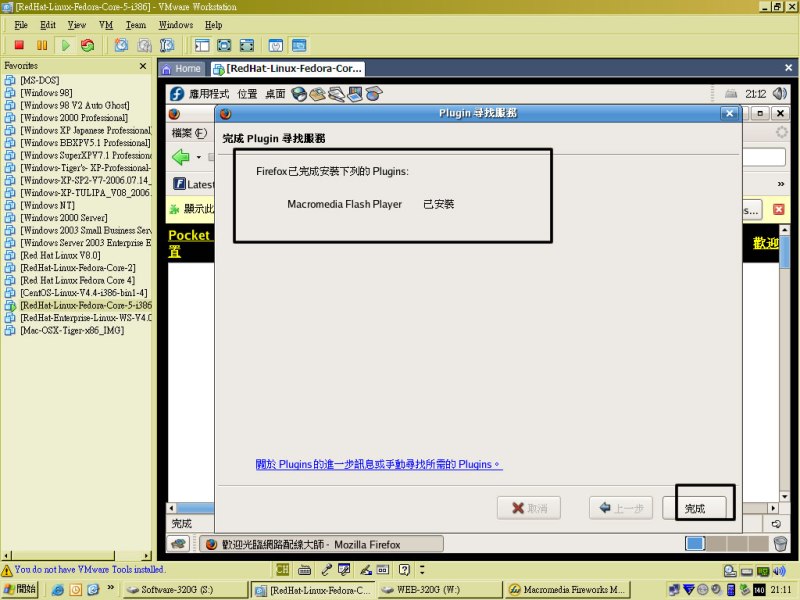Click the summary view toolbar icon

276,45
